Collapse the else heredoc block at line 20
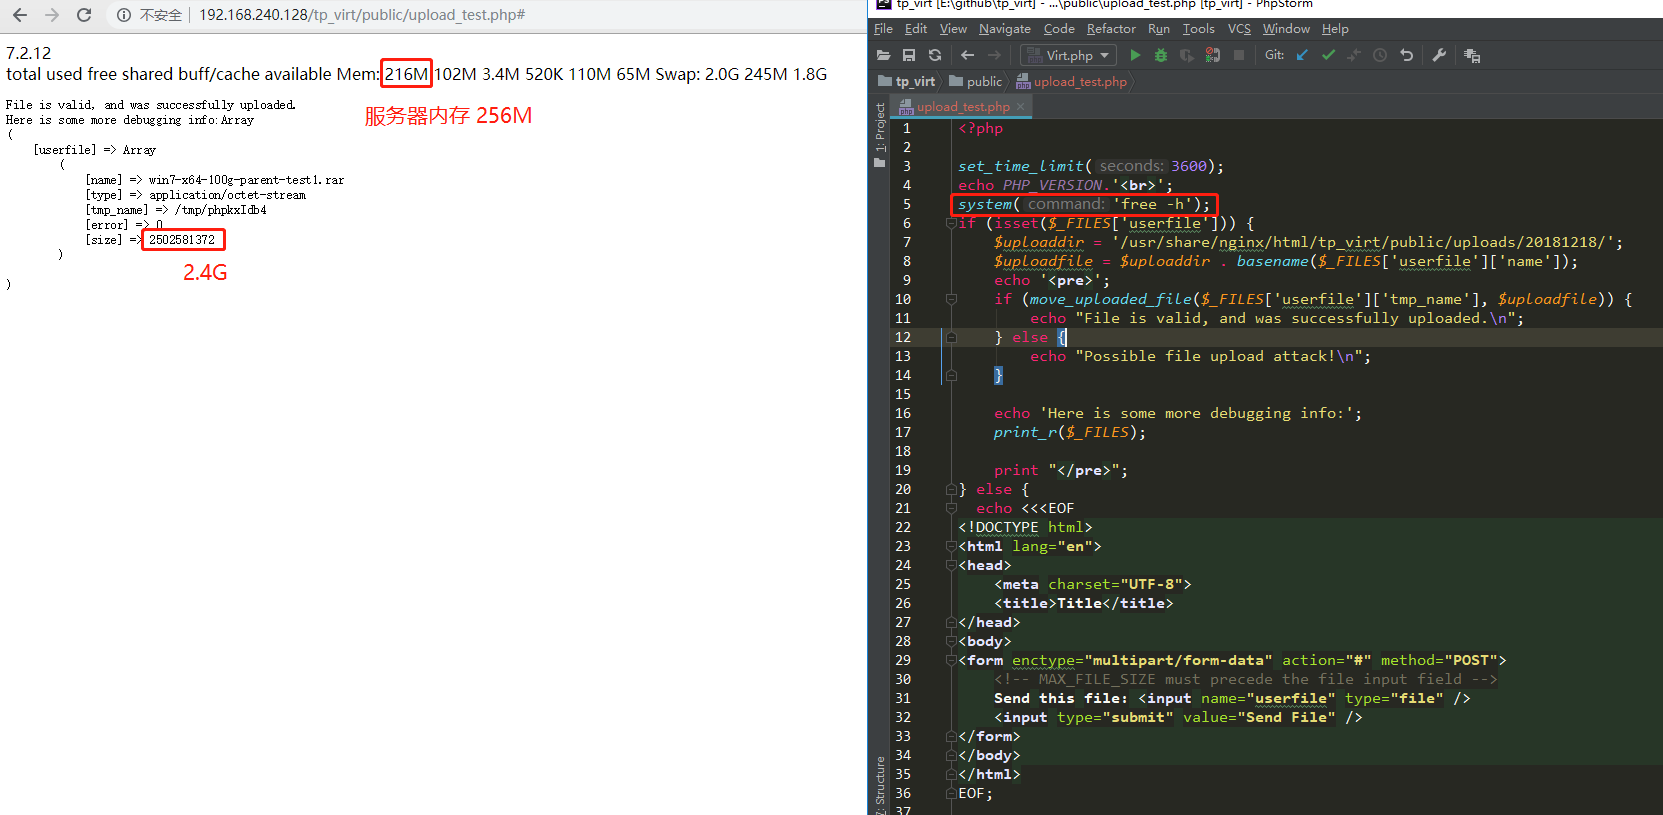The height and width of the screenshot is (815, 1663). tap(951, 489)
